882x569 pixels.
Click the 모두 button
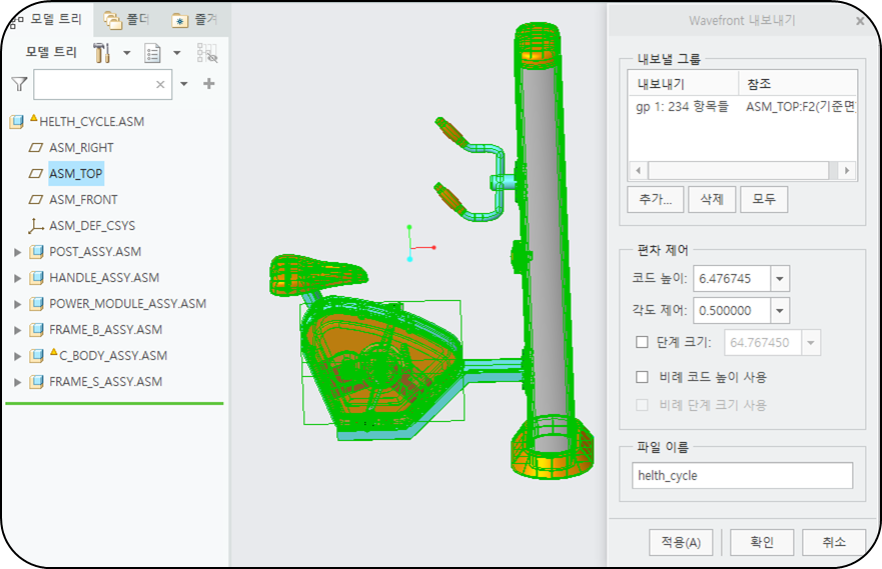[x=763, y=199]
